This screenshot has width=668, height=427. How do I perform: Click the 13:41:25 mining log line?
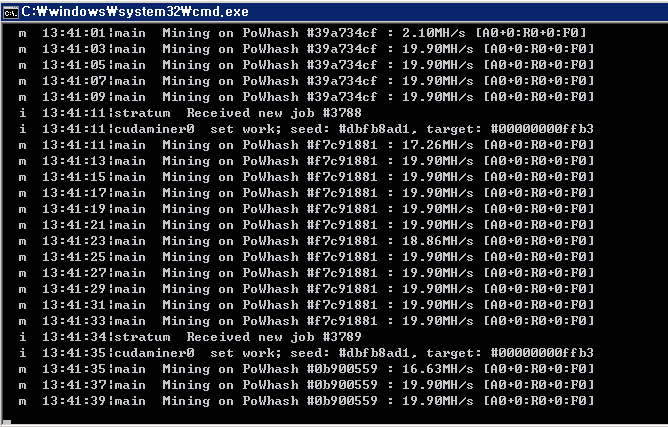click(x=306, y=257)
